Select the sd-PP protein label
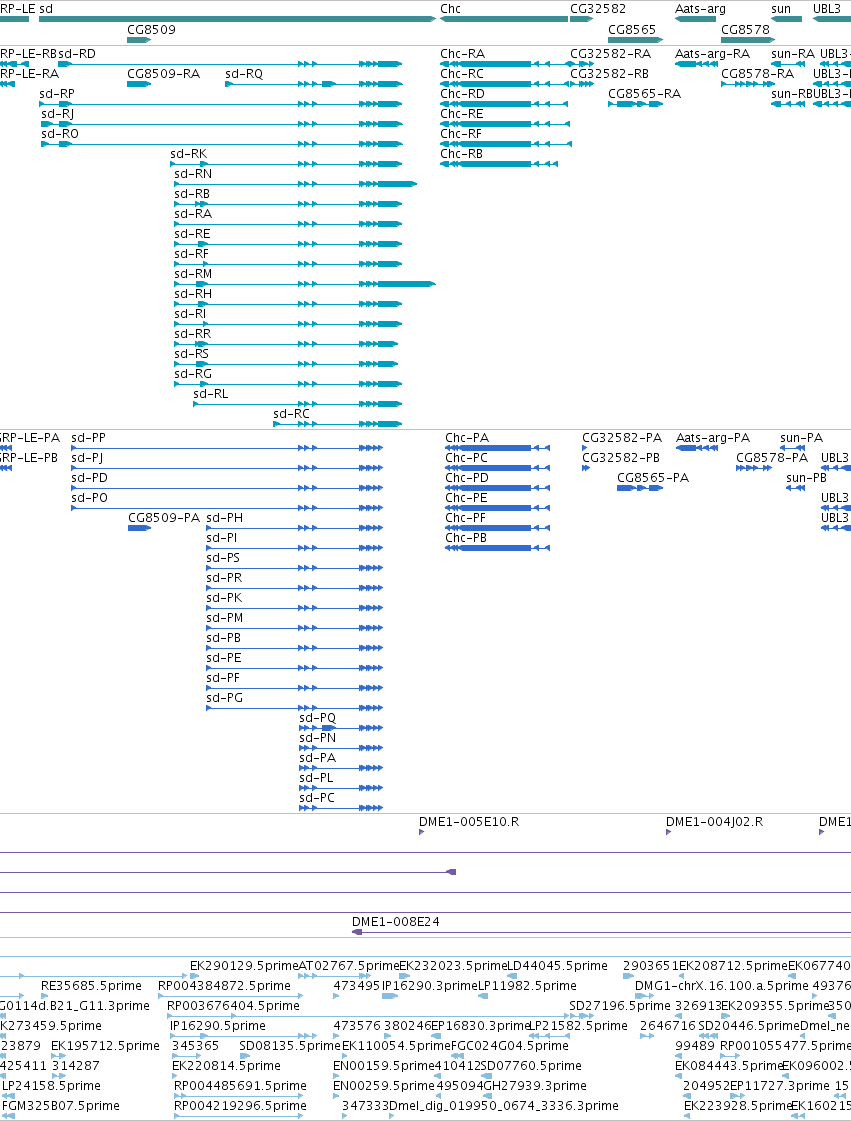The image size is (851, 1121). pos(89,438)
